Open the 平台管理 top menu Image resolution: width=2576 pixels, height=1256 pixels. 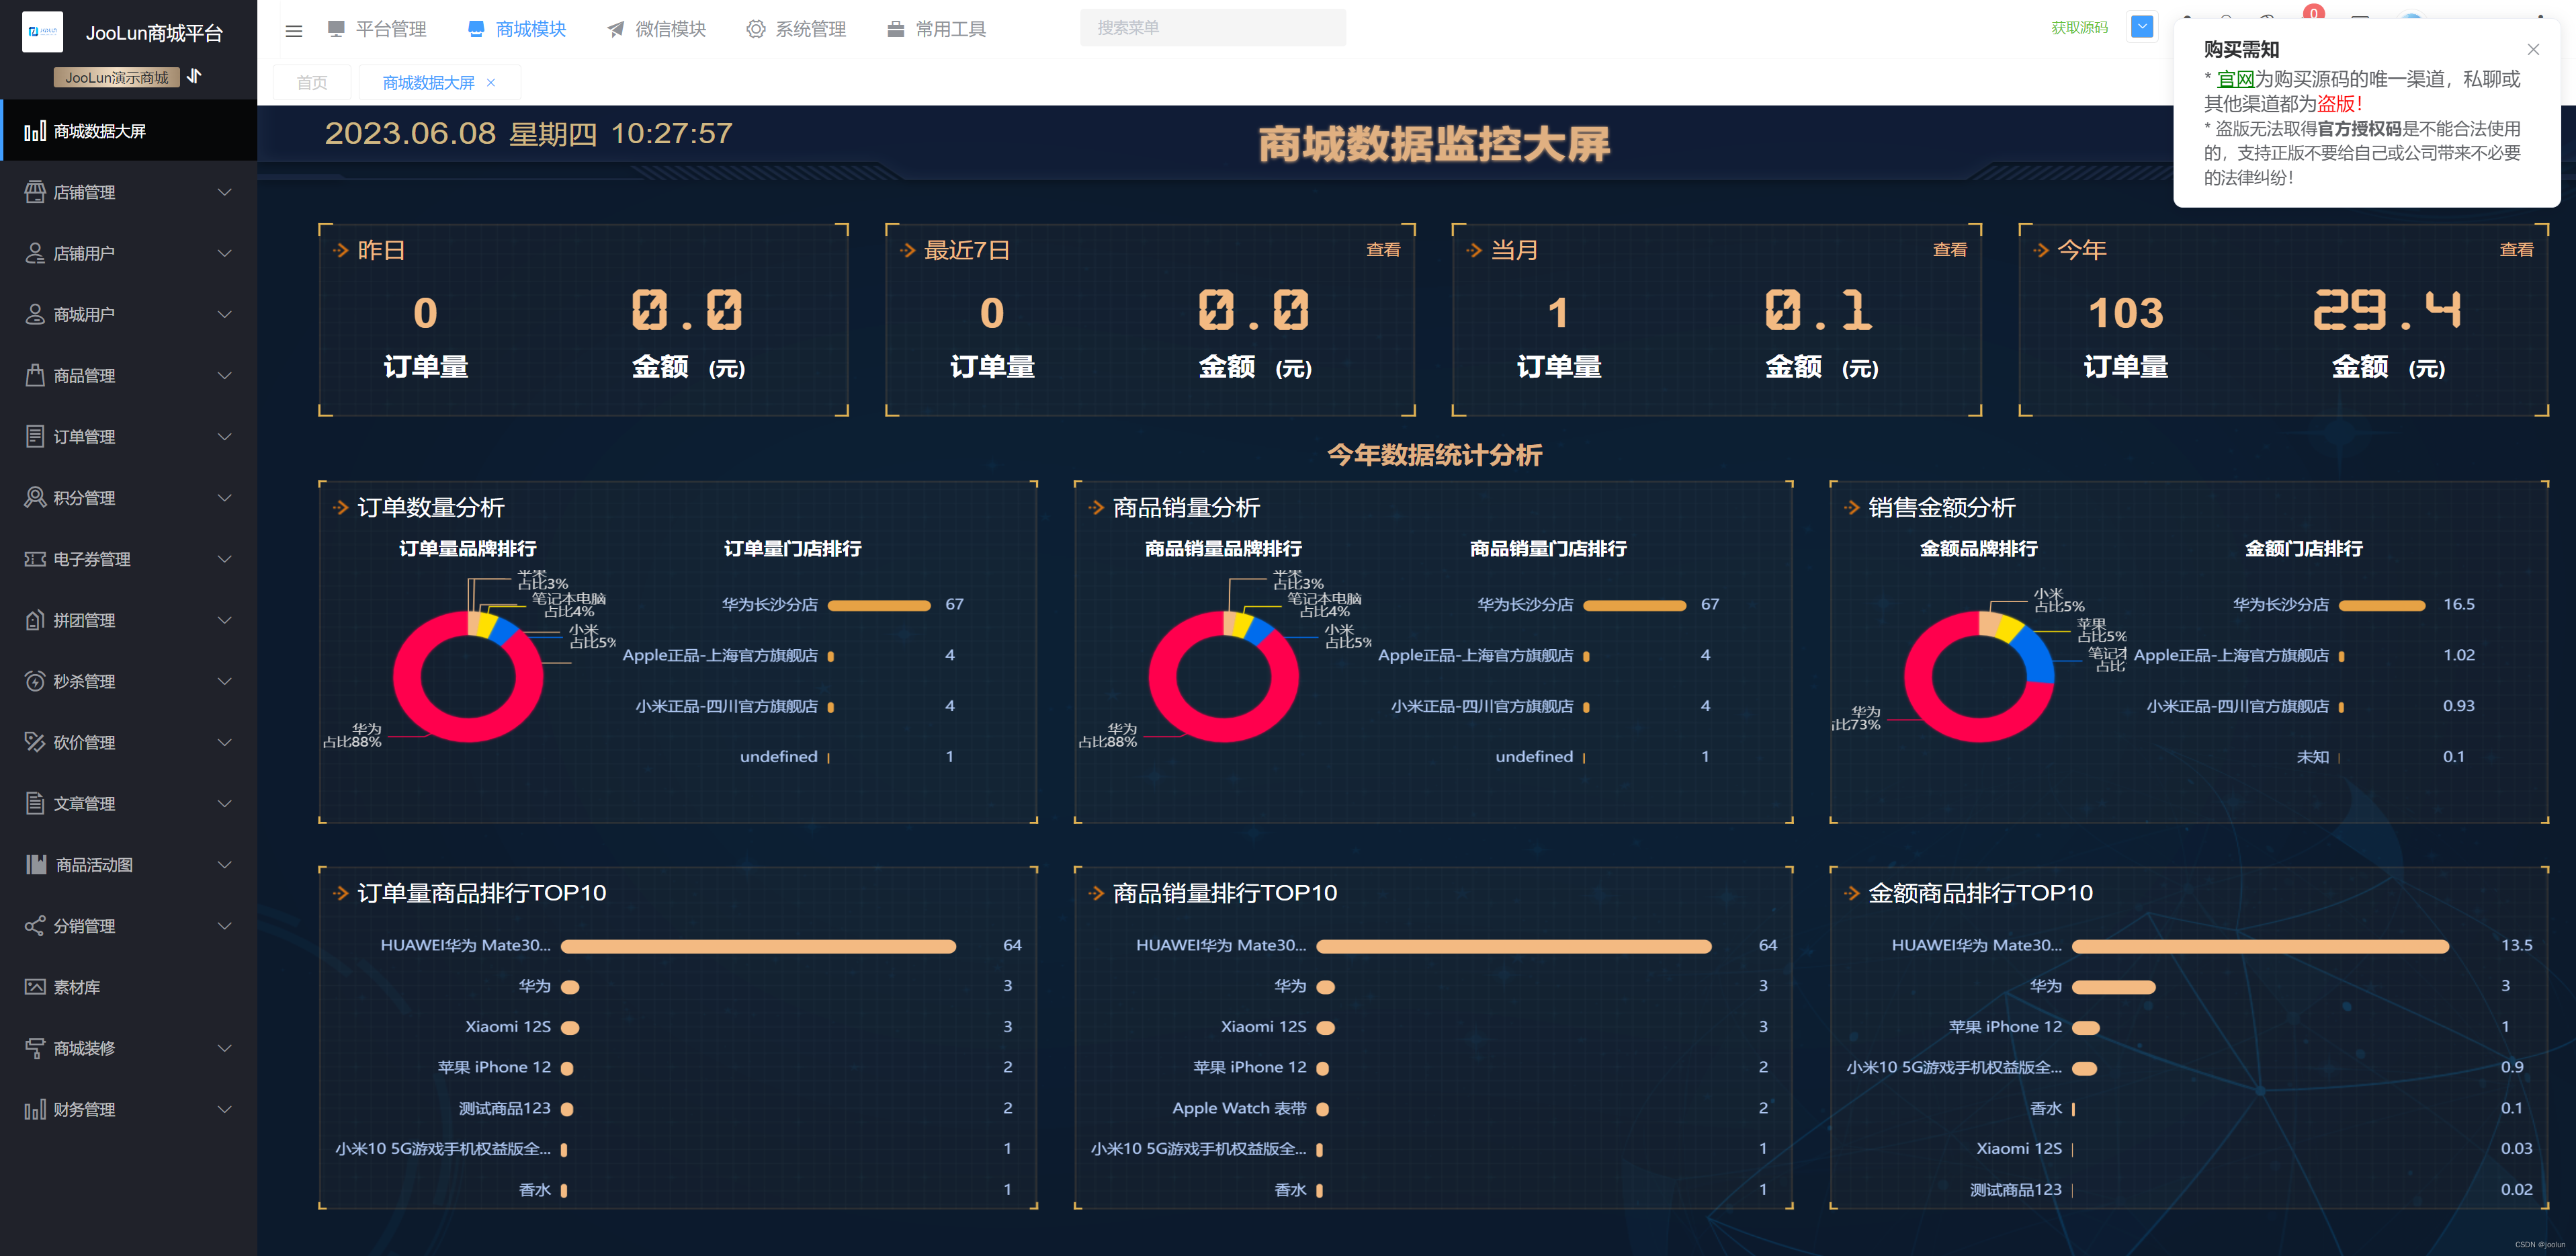coord(377,29)
